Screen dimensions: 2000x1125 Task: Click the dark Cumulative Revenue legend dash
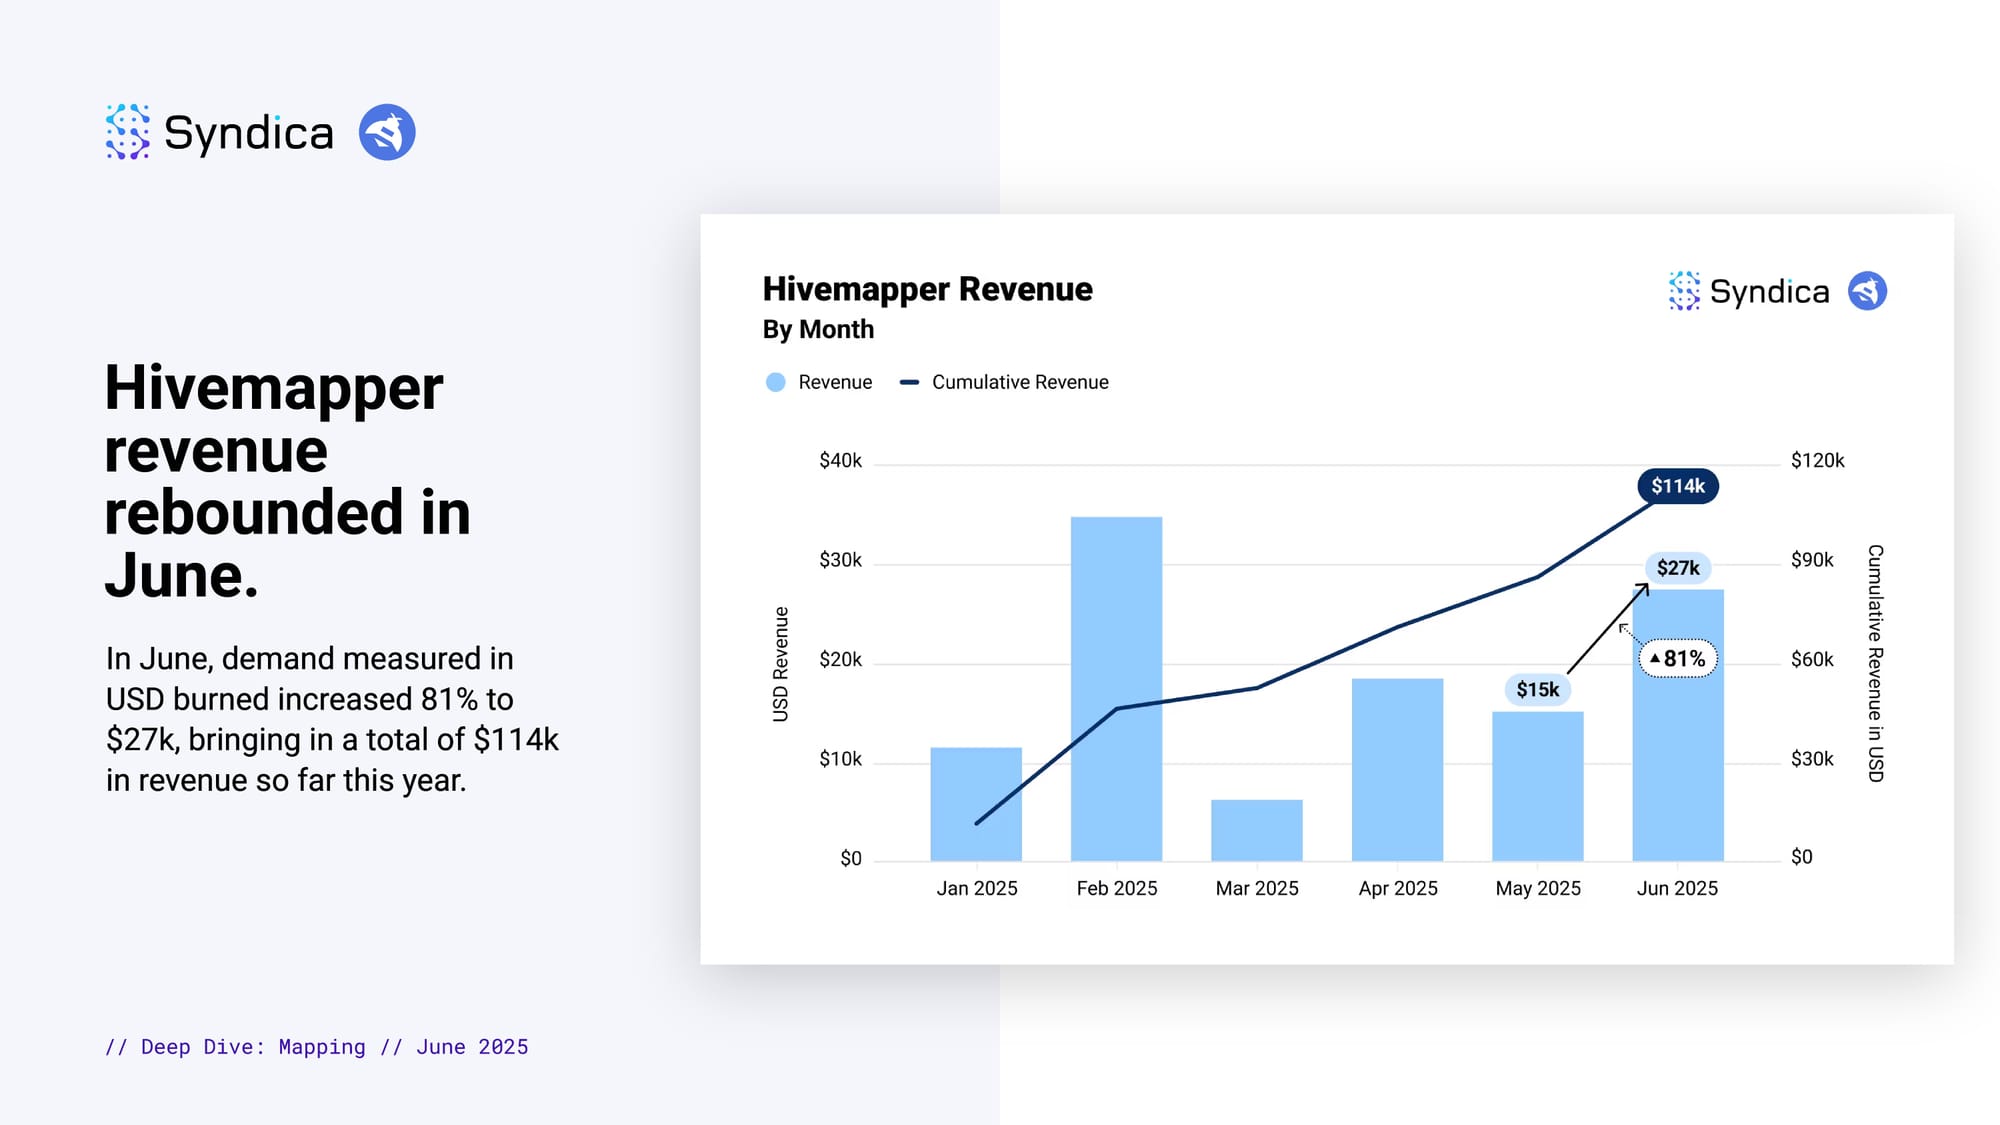tap(909, 382)
